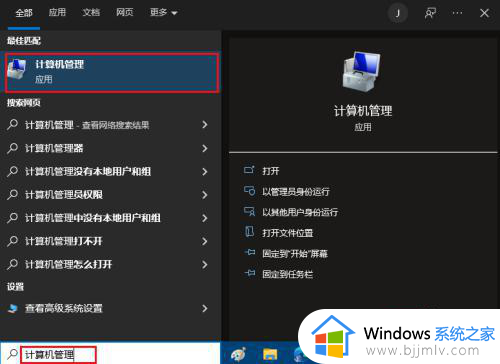
Task: Click 以其他用户身份运行 action
Action: 300,212
